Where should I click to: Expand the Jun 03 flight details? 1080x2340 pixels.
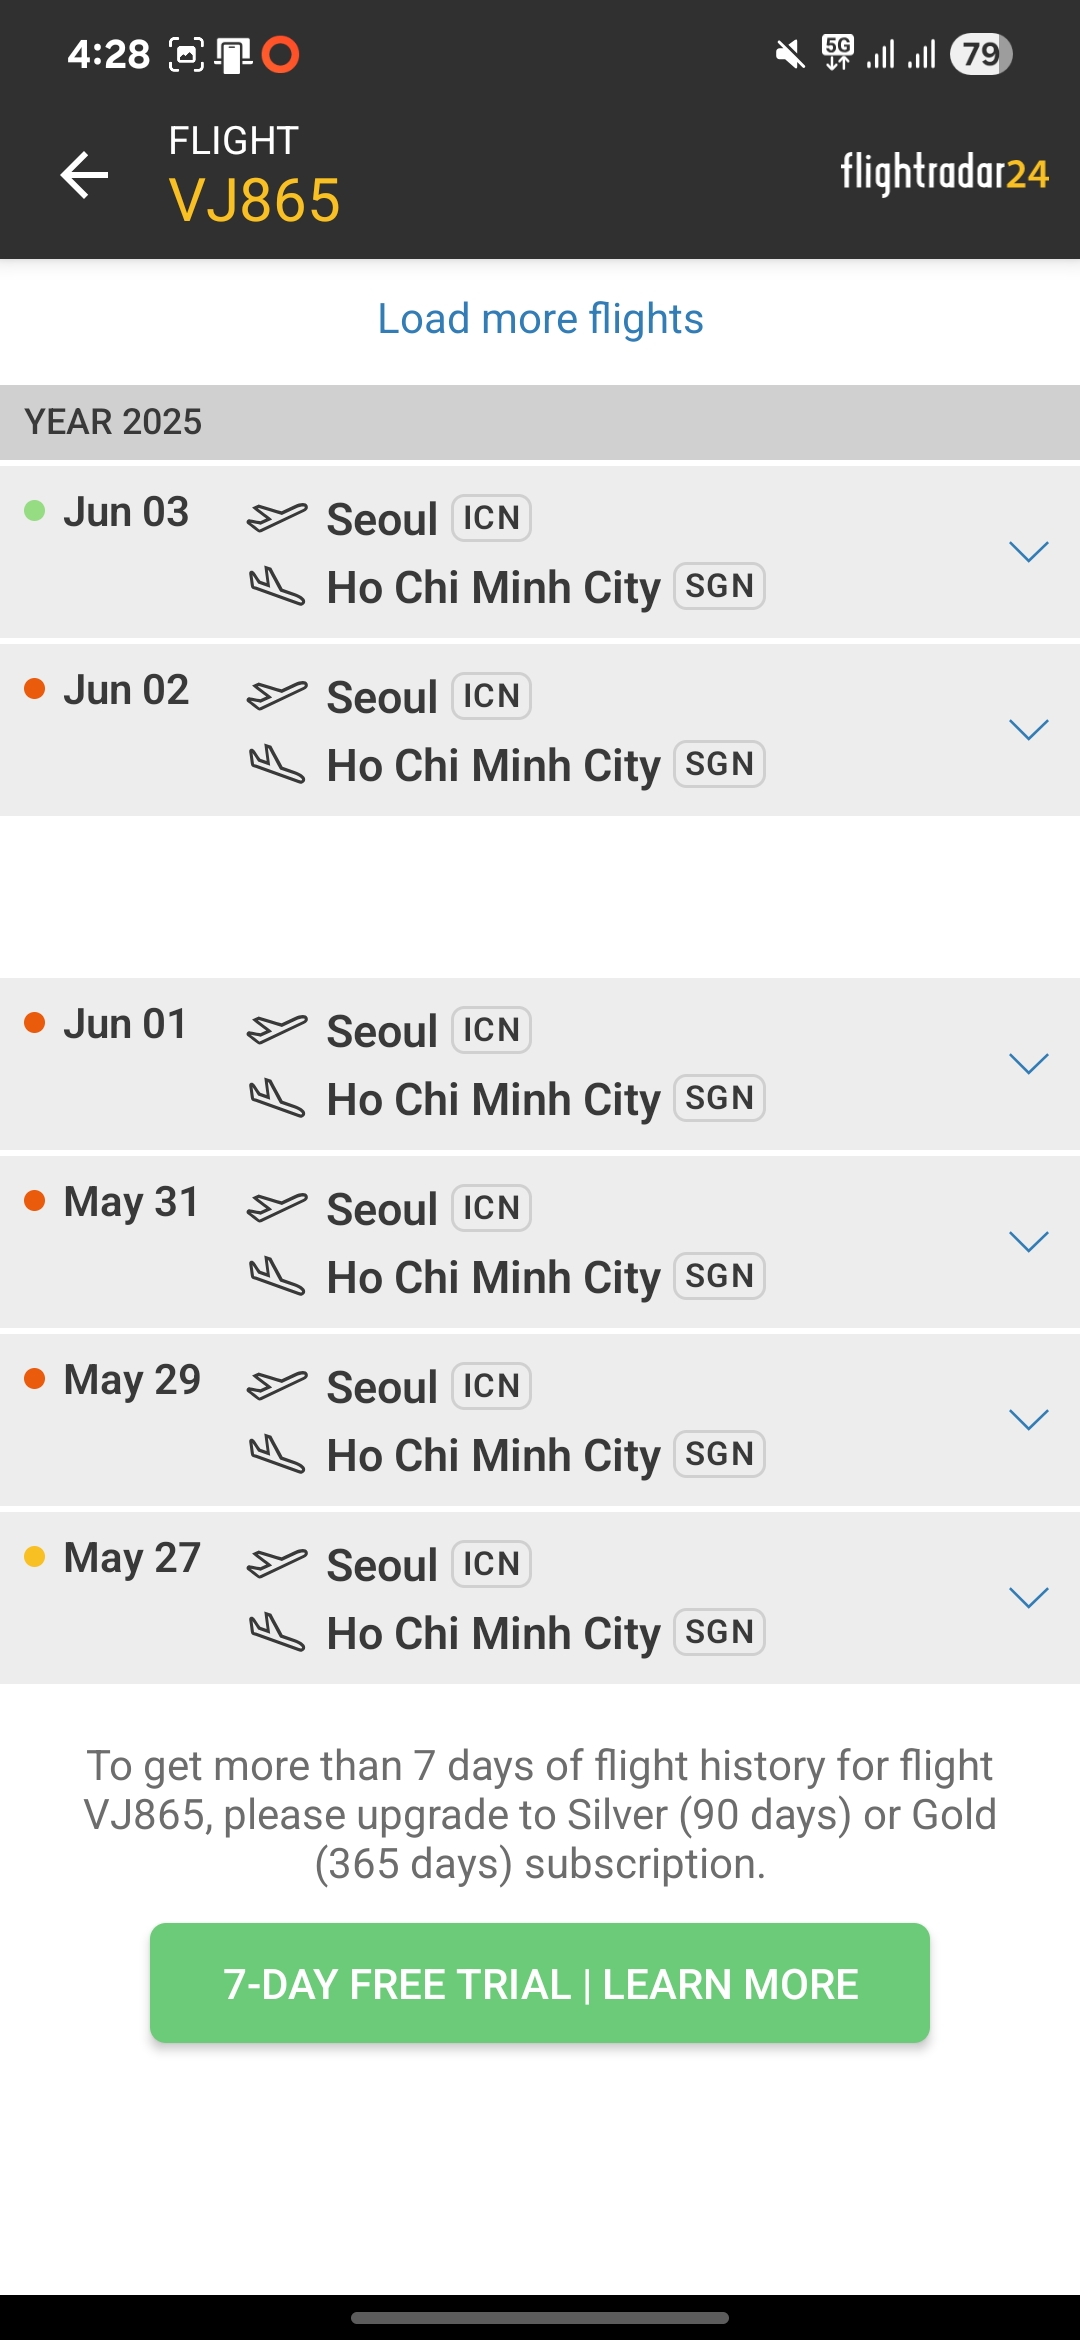(1028, 551)
